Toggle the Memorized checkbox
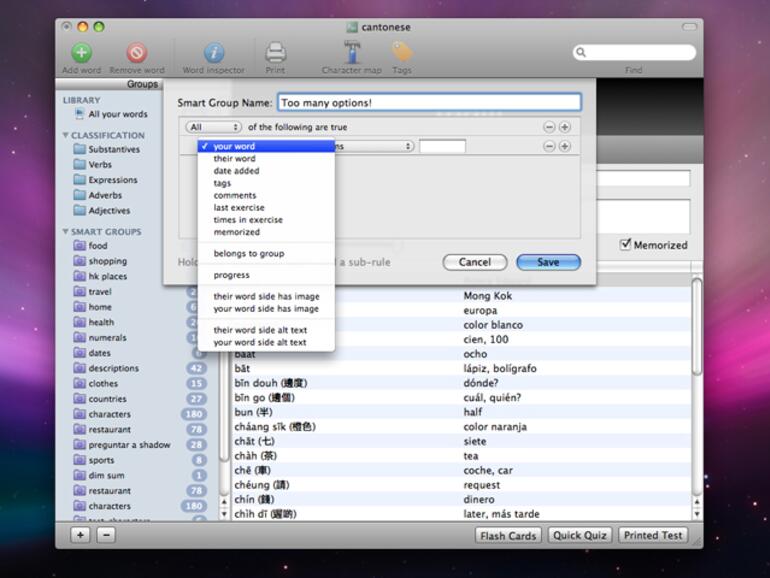Viewport: 770px width, 578px height. (625, 245)
